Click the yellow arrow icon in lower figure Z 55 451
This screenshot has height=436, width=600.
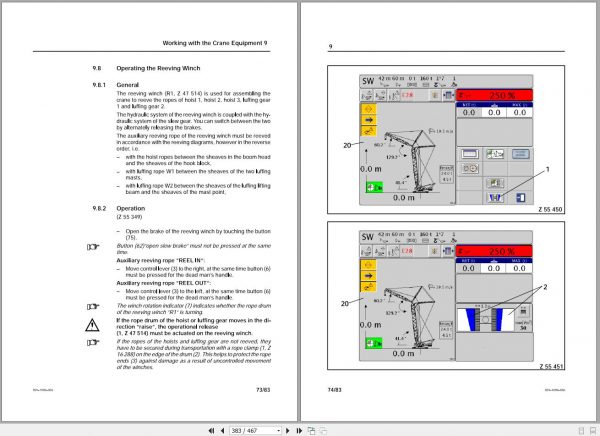368,276
